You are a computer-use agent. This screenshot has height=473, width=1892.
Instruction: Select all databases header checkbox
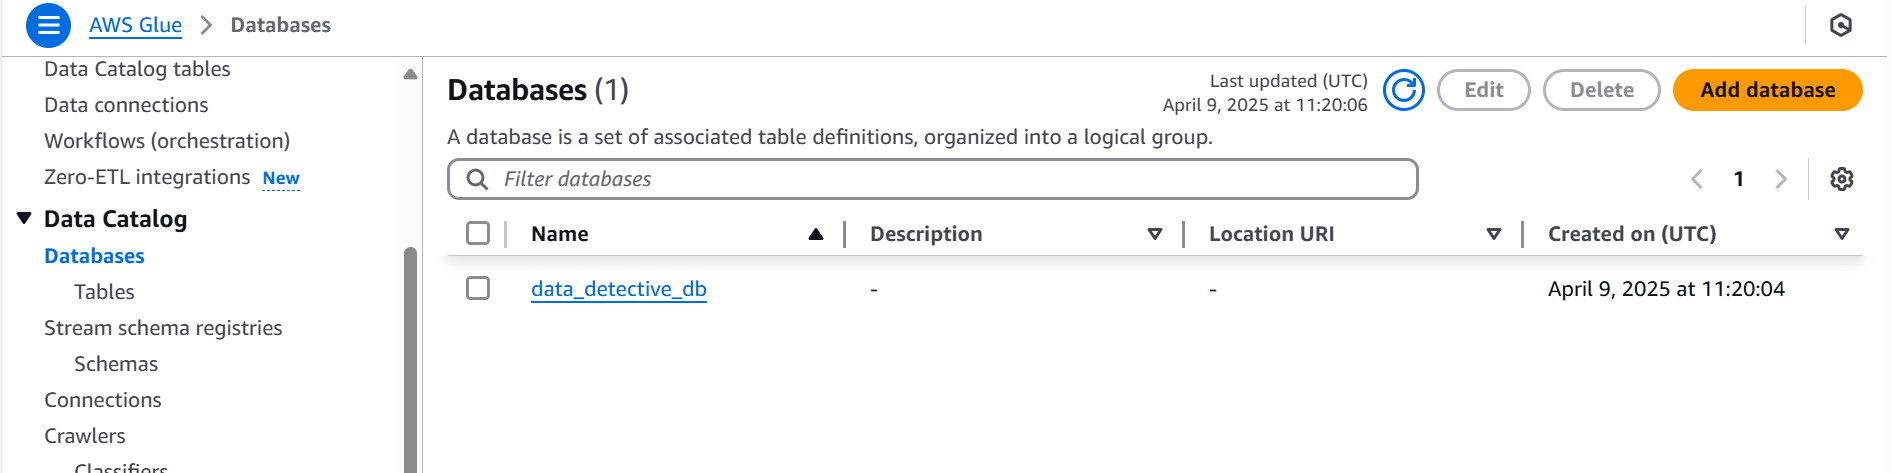click(x=478, y=233)
